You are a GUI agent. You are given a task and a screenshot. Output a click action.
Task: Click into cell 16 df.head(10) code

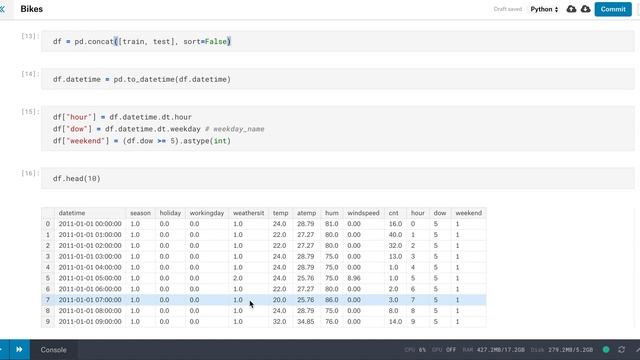tap(338, 178)
